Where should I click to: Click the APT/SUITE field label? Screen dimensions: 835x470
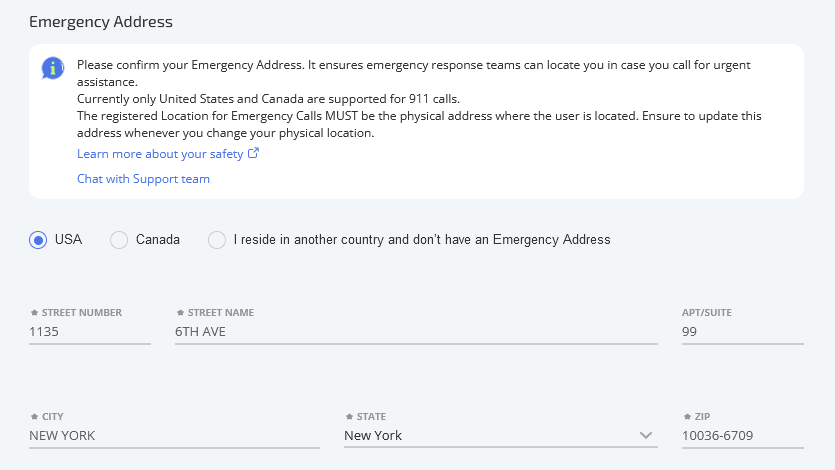707,312
